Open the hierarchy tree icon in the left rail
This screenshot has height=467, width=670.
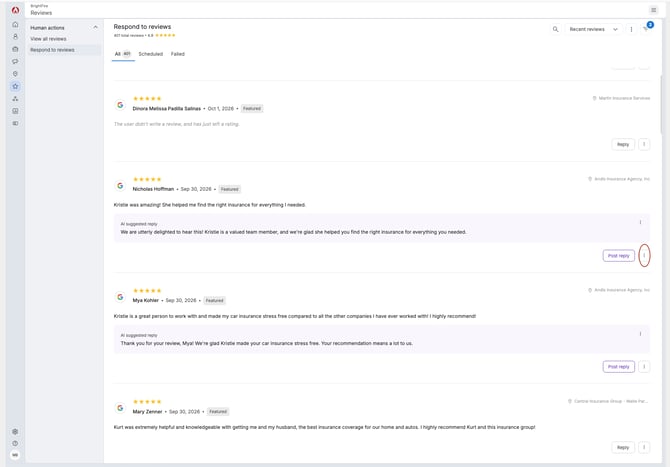coord(15,99)
